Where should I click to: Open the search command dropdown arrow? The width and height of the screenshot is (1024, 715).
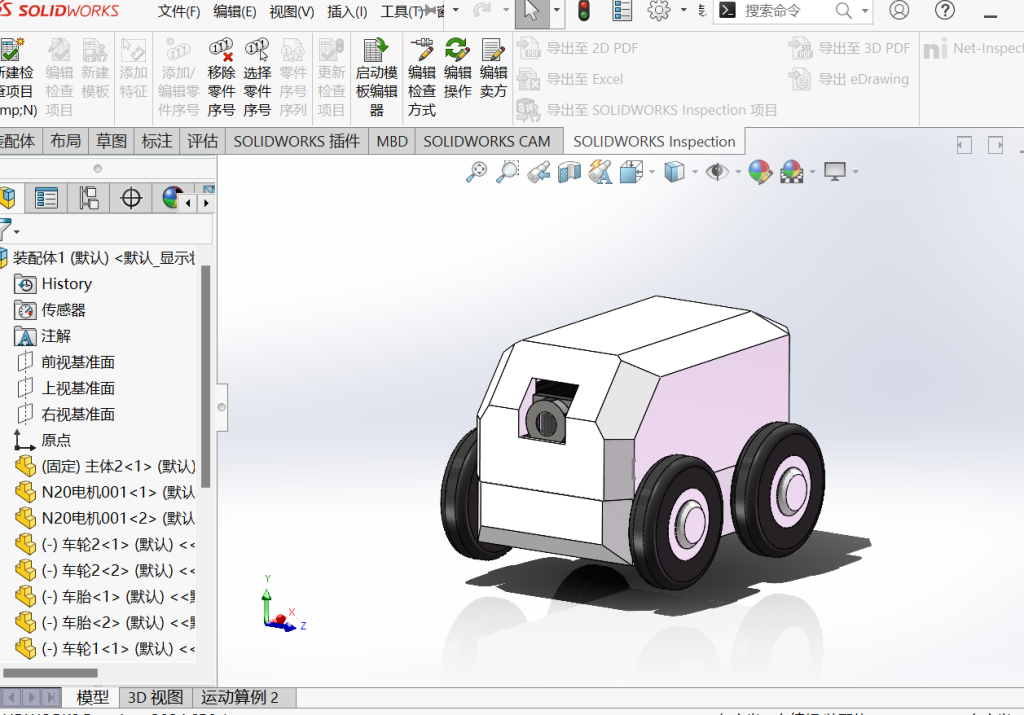(x=865, y=11)
